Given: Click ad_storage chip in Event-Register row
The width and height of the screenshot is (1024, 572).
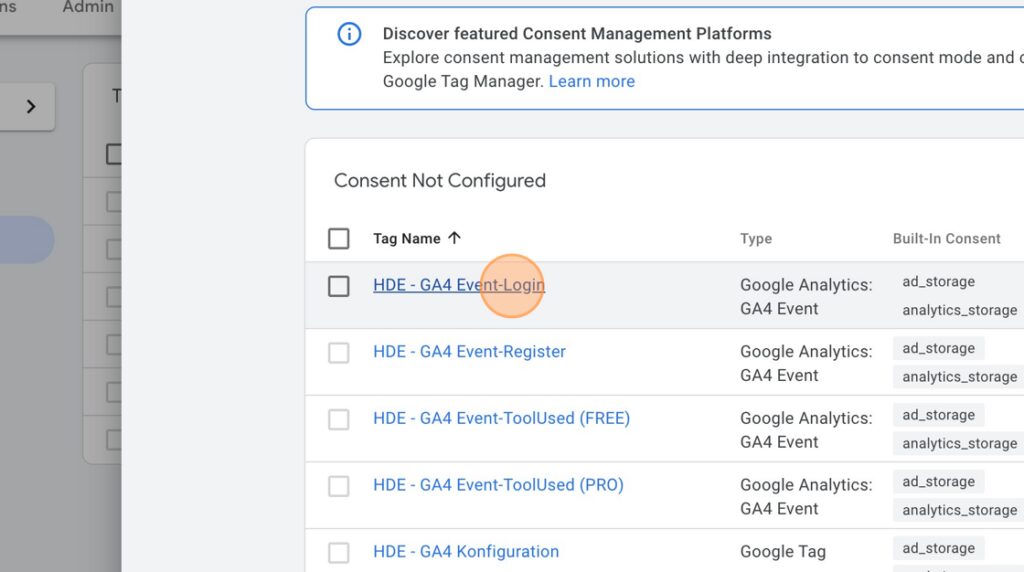Looking at the screenshot, I should pyautogui.click(x=938, y=348).
